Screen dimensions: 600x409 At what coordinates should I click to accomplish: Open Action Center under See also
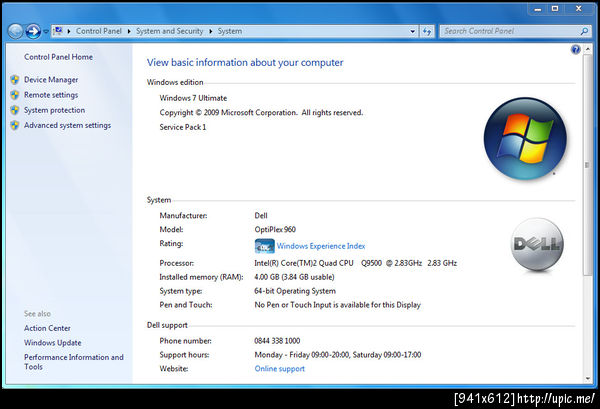click(47, 328)
